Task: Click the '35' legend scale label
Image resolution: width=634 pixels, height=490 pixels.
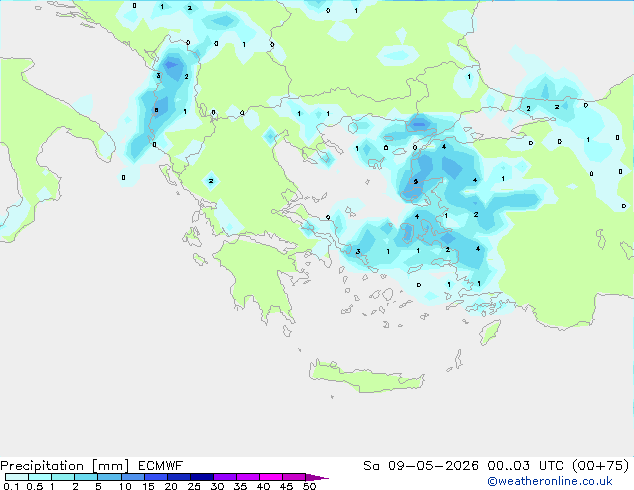Action: (x=241, y=486)
